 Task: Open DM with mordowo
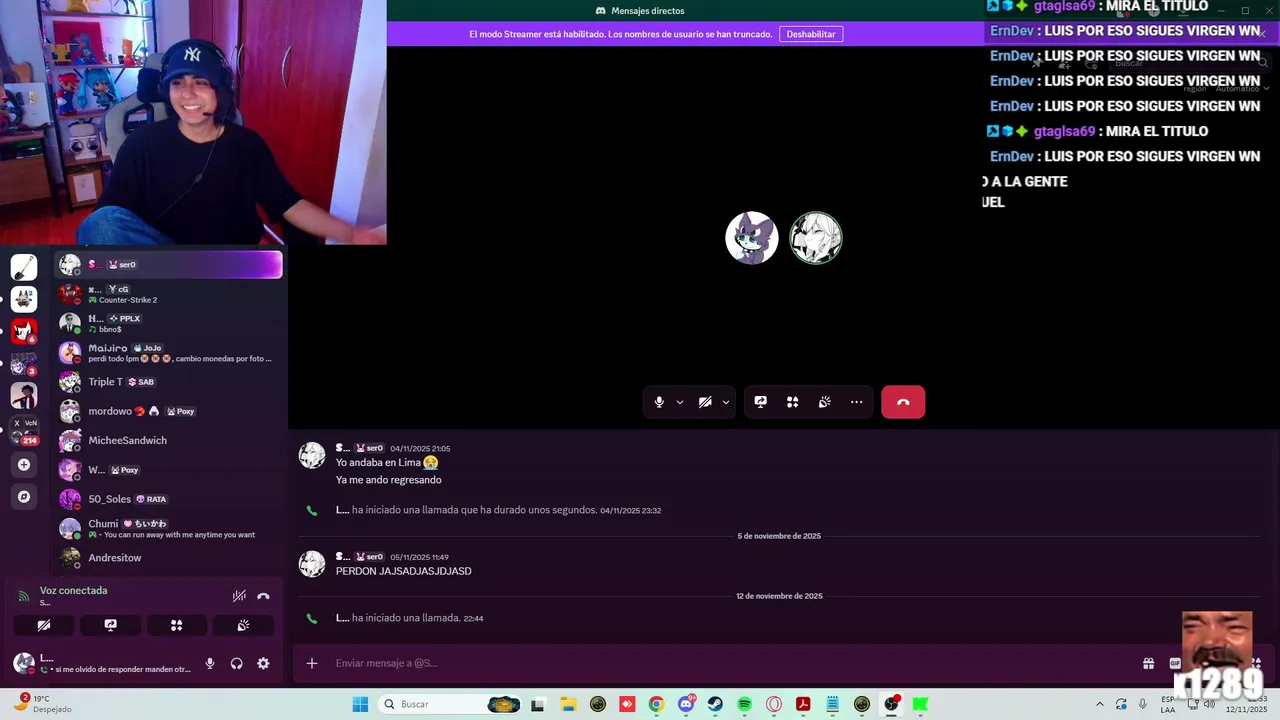click(168, 411)
